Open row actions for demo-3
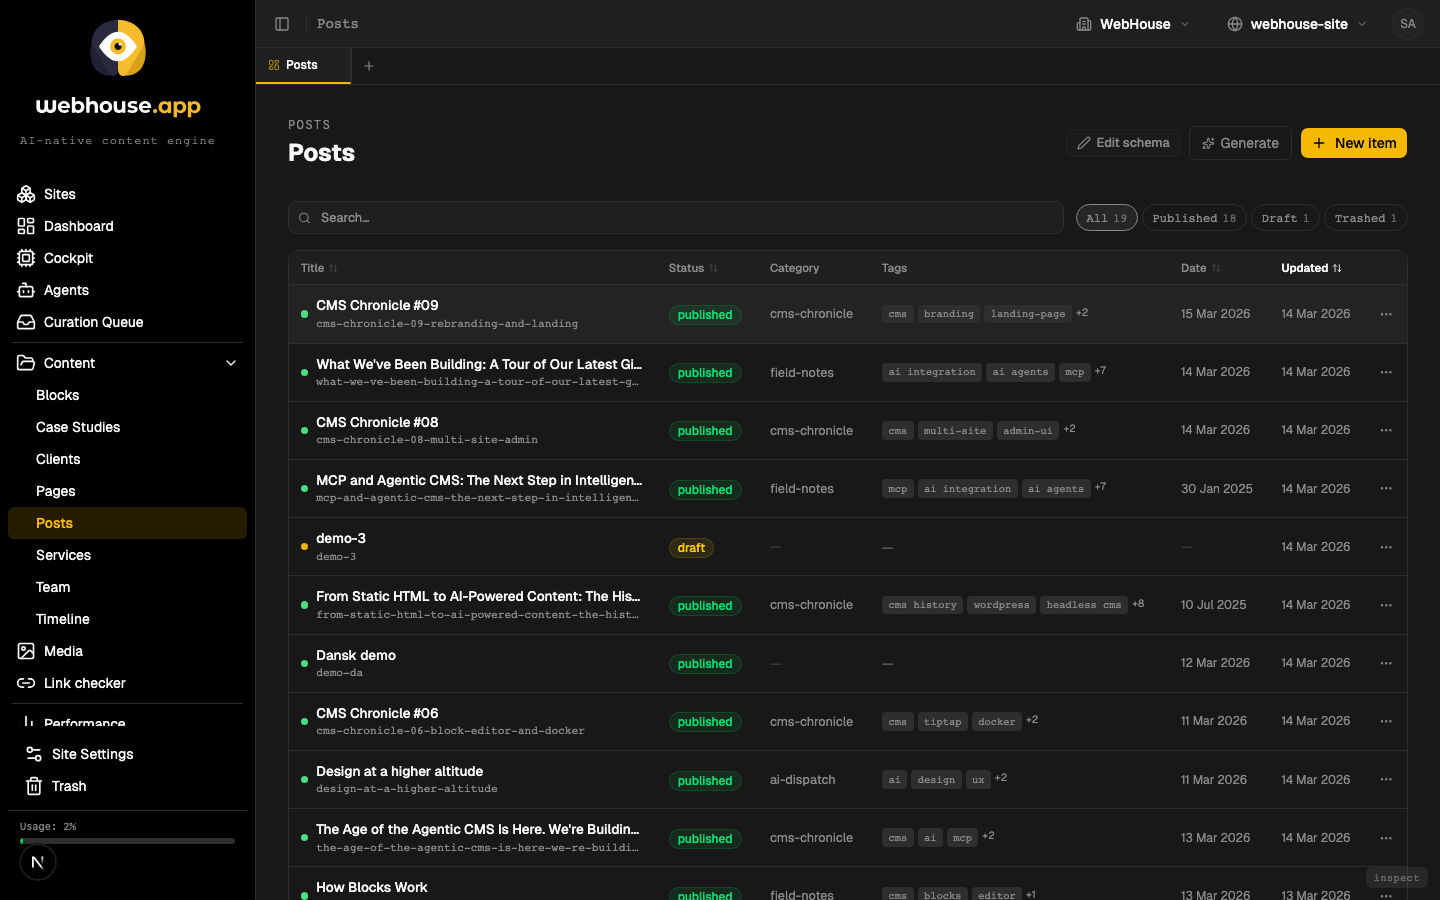This screenshot has width=1440, height=900. (1386, 547)
